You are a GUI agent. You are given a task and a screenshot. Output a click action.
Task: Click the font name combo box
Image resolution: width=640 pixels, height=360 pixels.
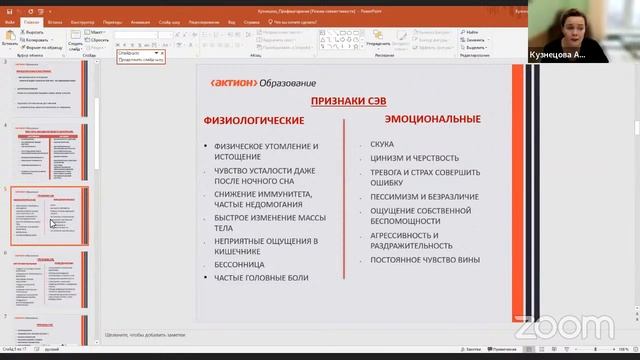pos(136,36)
